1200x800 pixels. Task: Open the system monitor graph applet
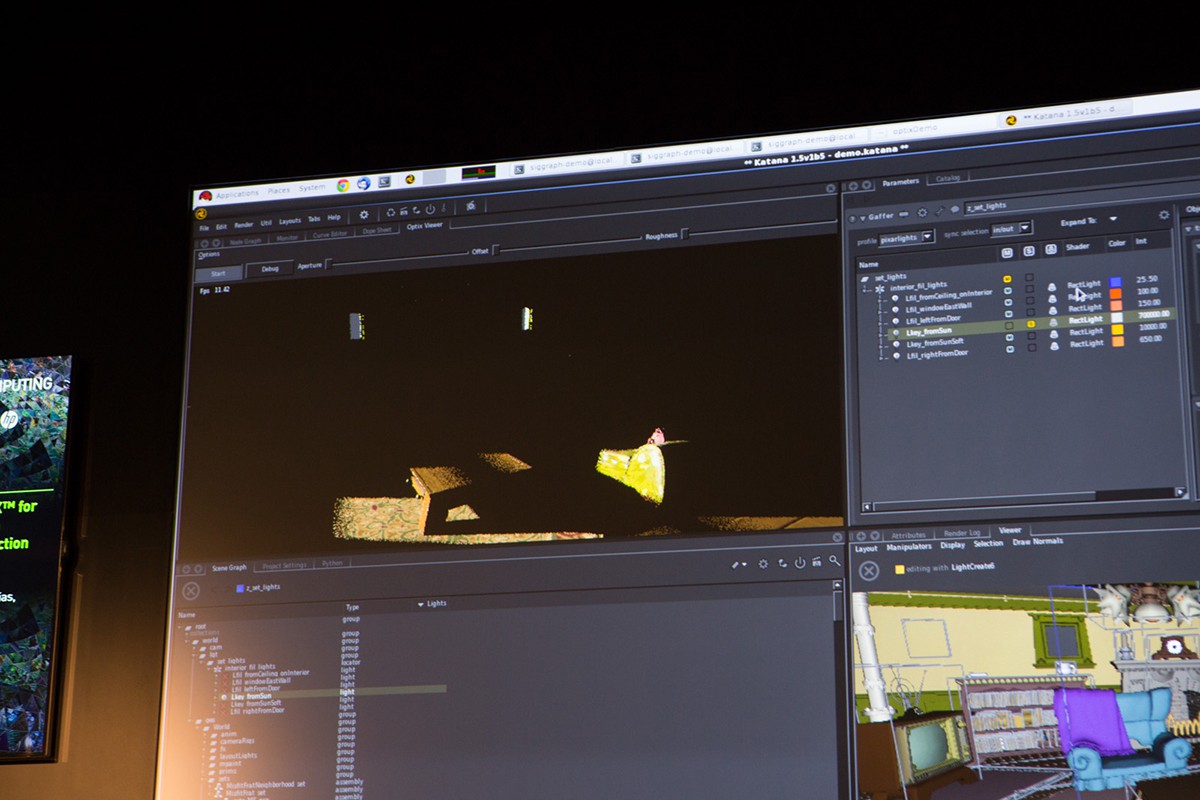(x=478, y=172)
